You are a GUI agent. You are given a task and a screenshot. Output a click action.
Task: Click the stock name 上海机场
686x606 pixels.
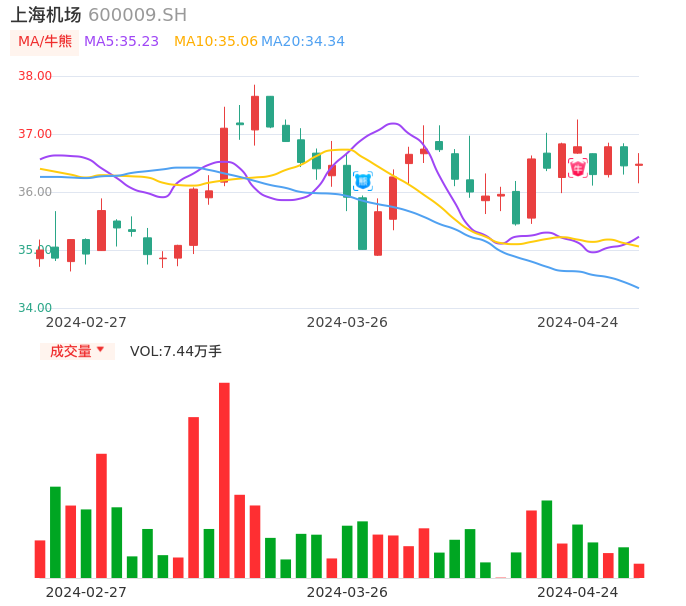45,15
